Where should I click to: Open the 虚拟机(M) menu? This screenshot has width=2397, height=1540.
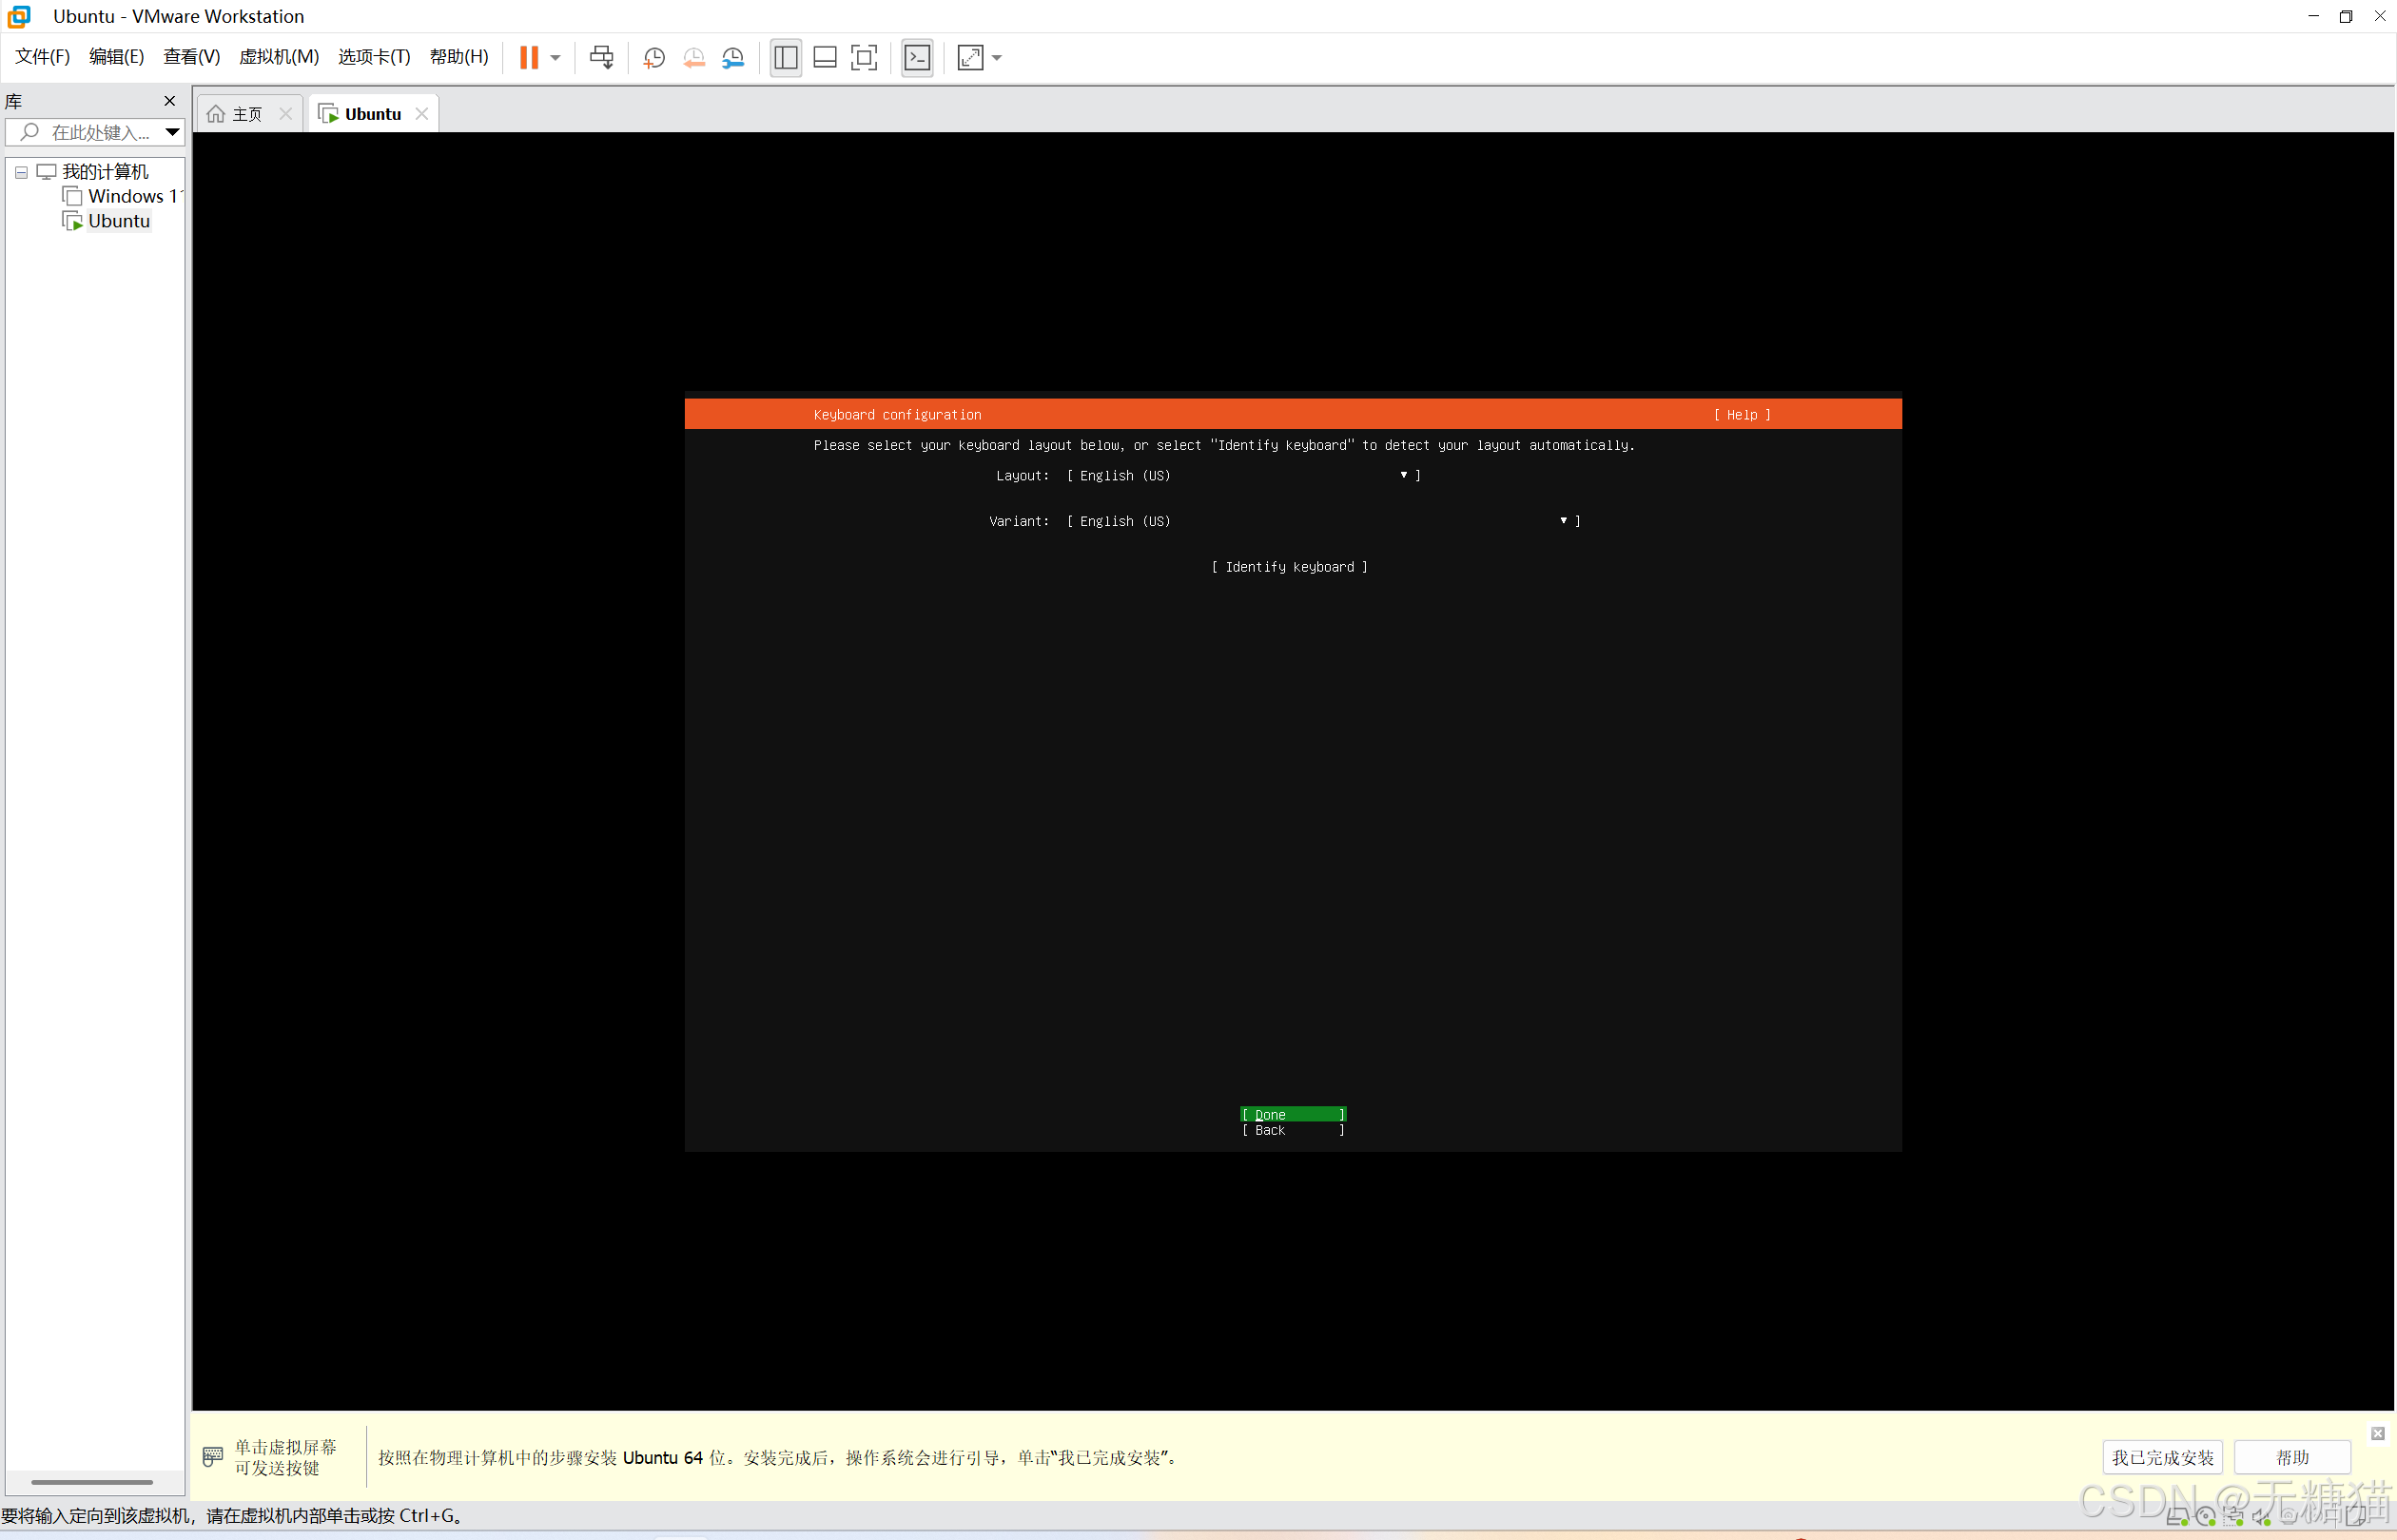279,57
